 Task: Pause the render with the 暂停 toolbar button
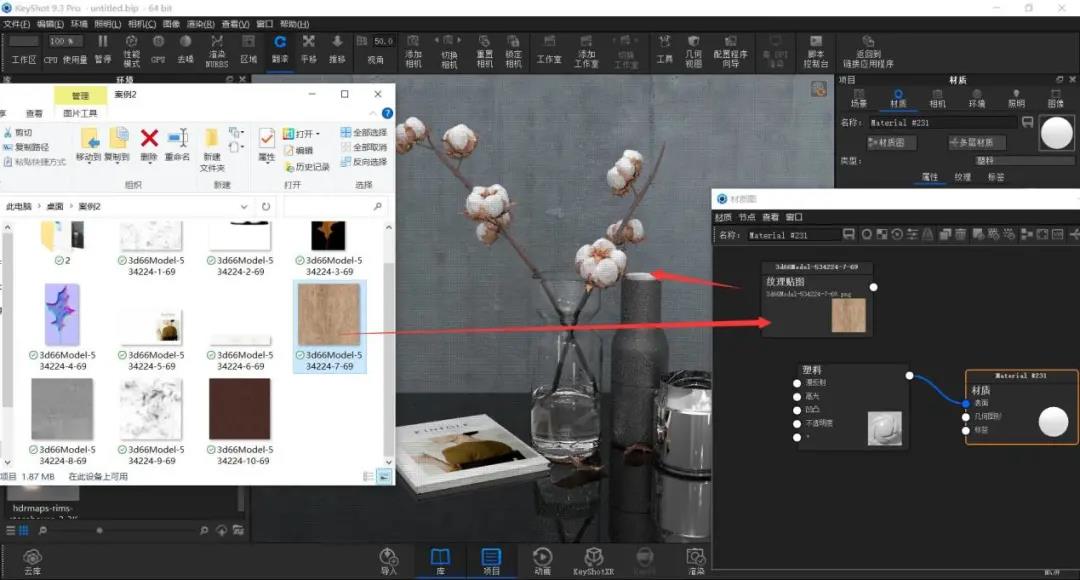pyautogui.click(x=103, y=50)
